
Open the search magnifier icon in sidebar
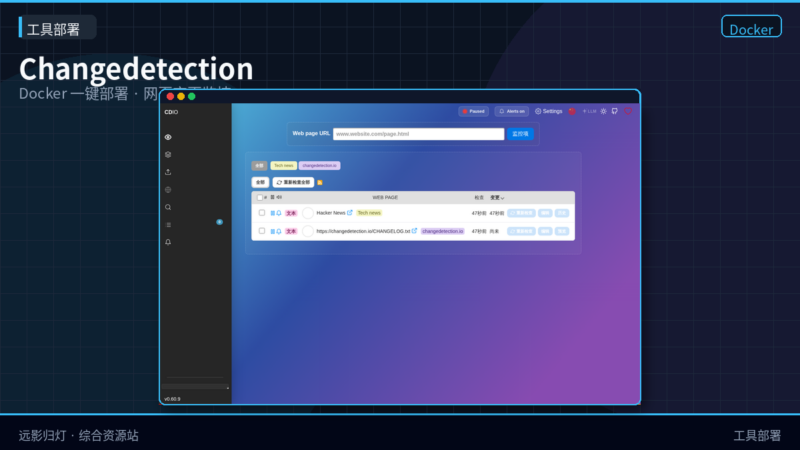168,207
